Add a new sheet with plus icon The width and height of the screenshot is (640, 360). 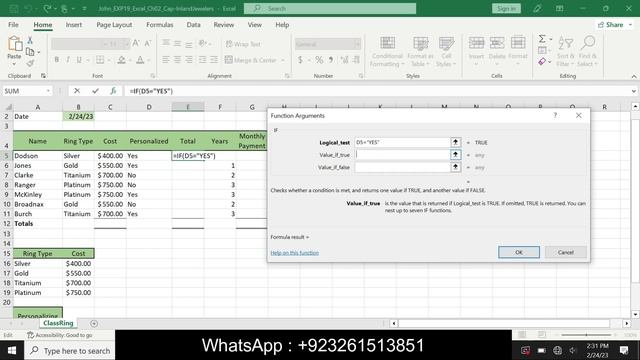click(x=94, y=323)
